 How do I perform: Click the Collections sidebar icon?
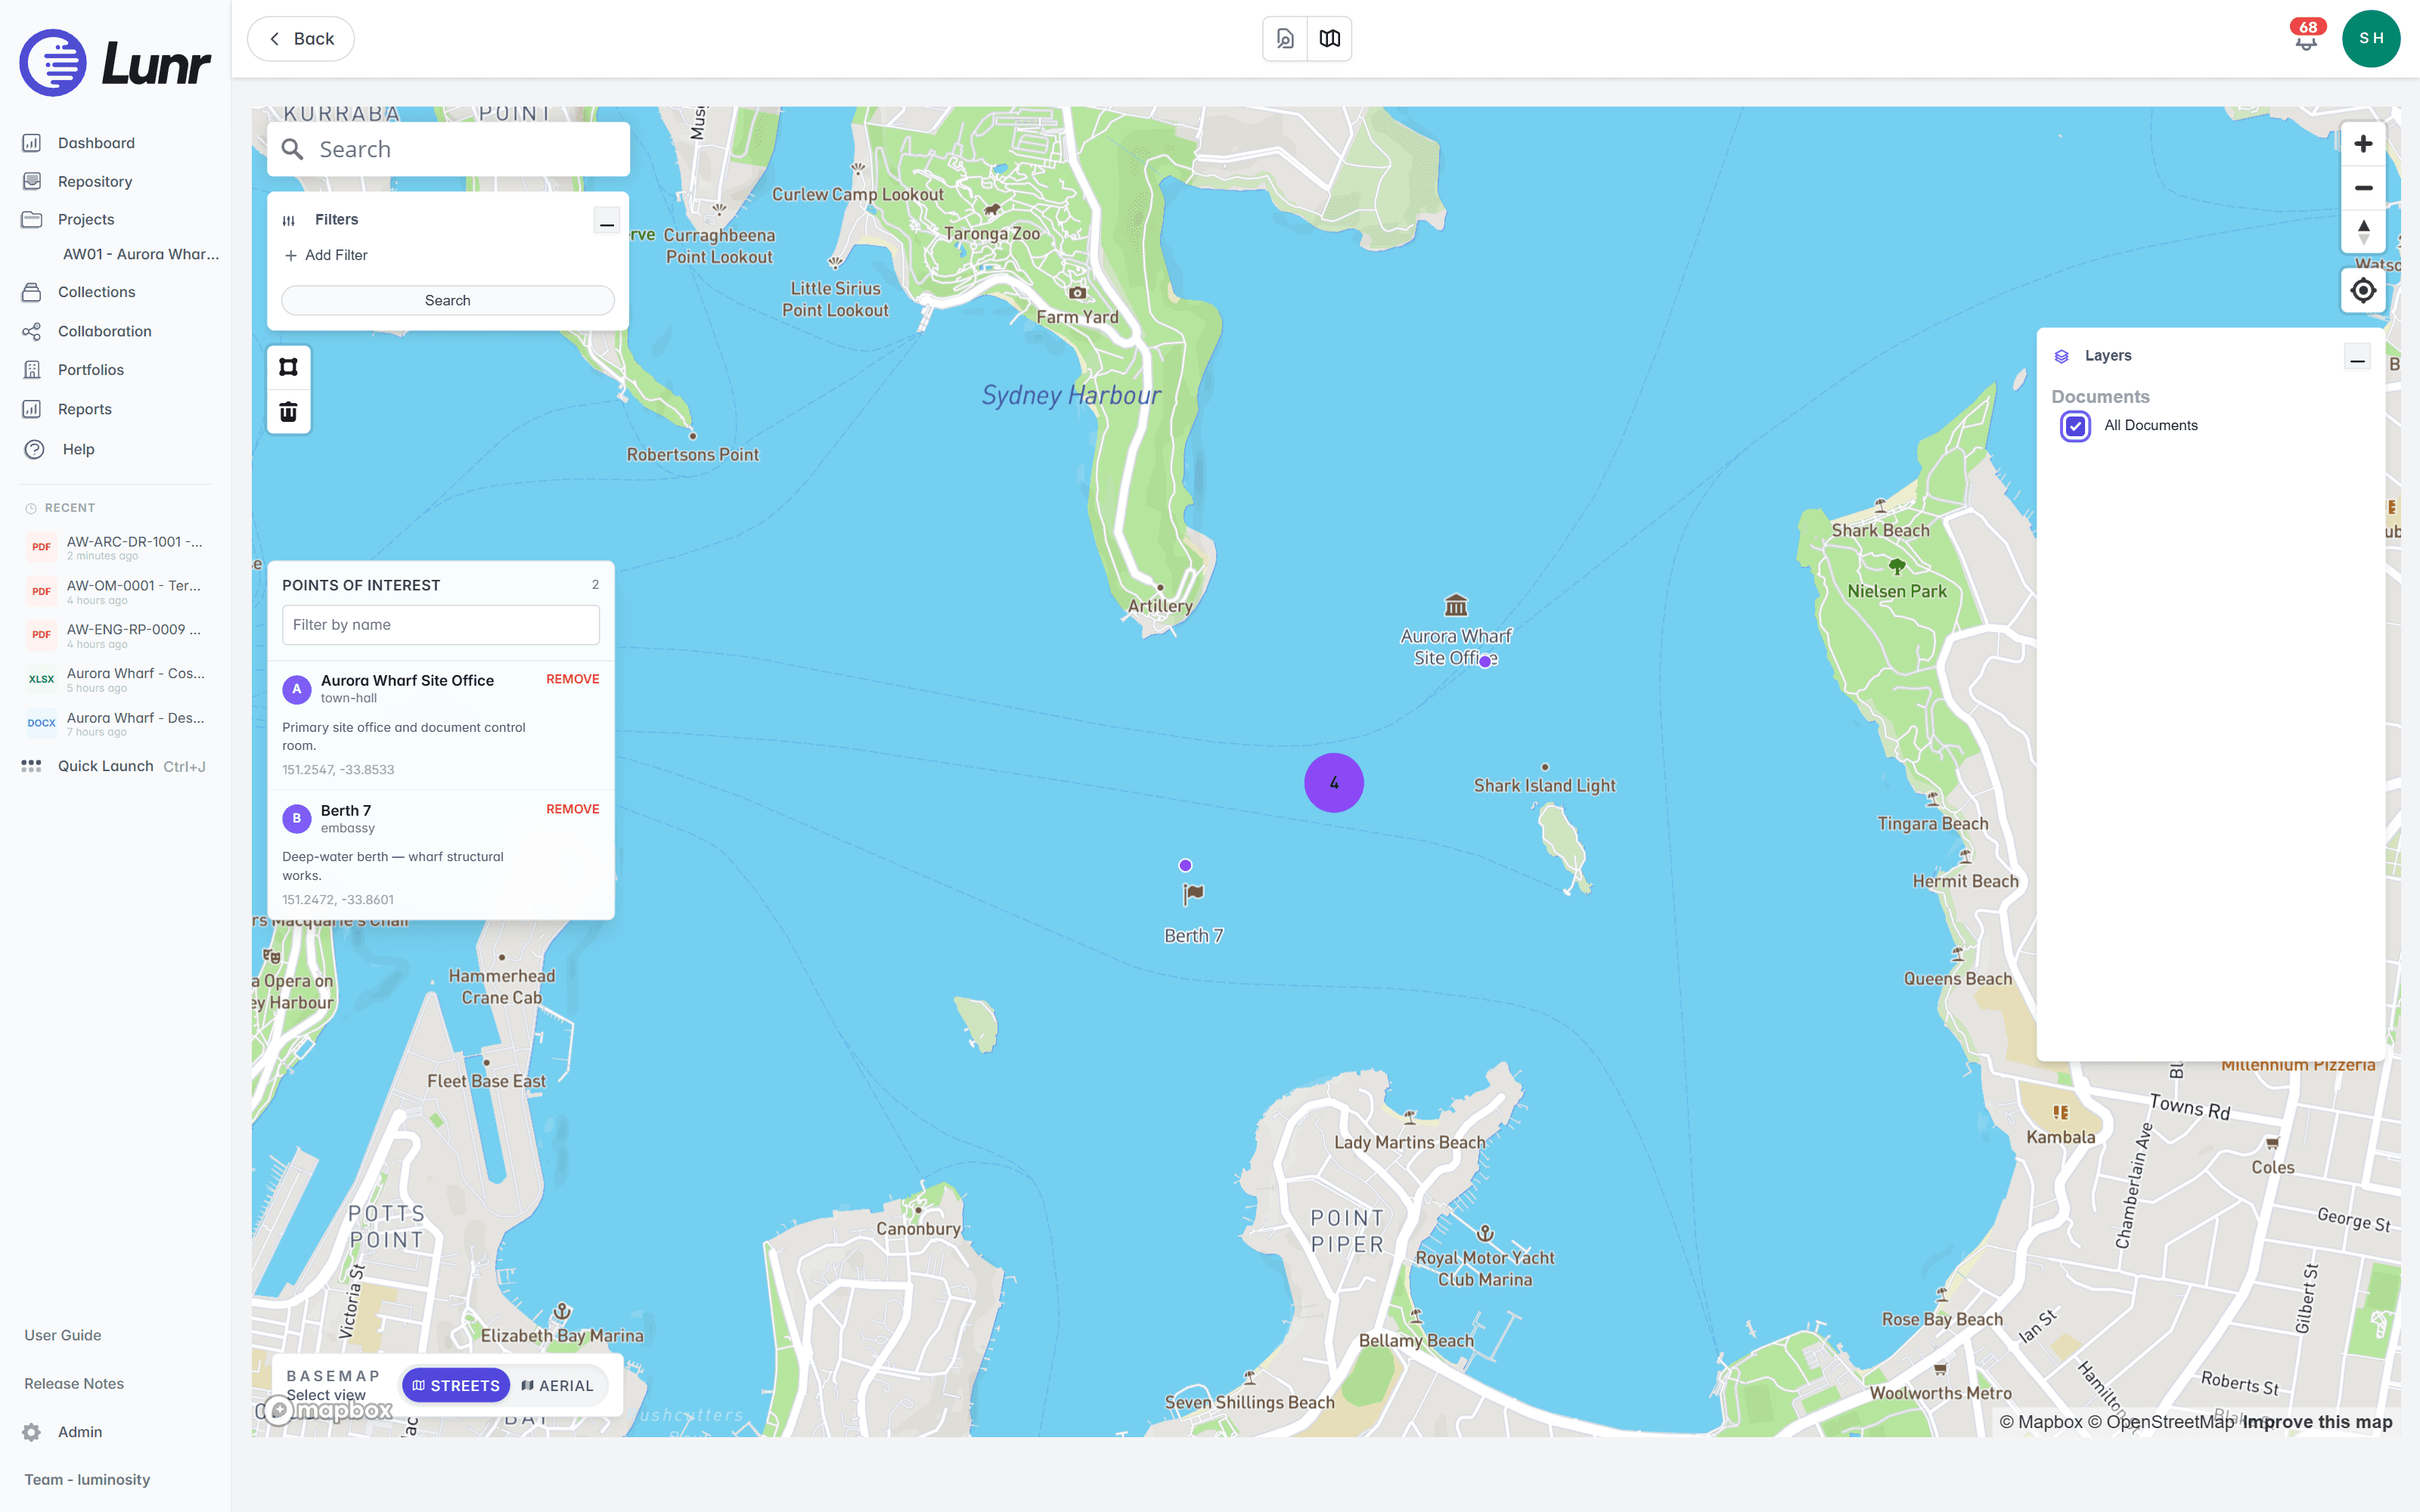tap(32, 292)
